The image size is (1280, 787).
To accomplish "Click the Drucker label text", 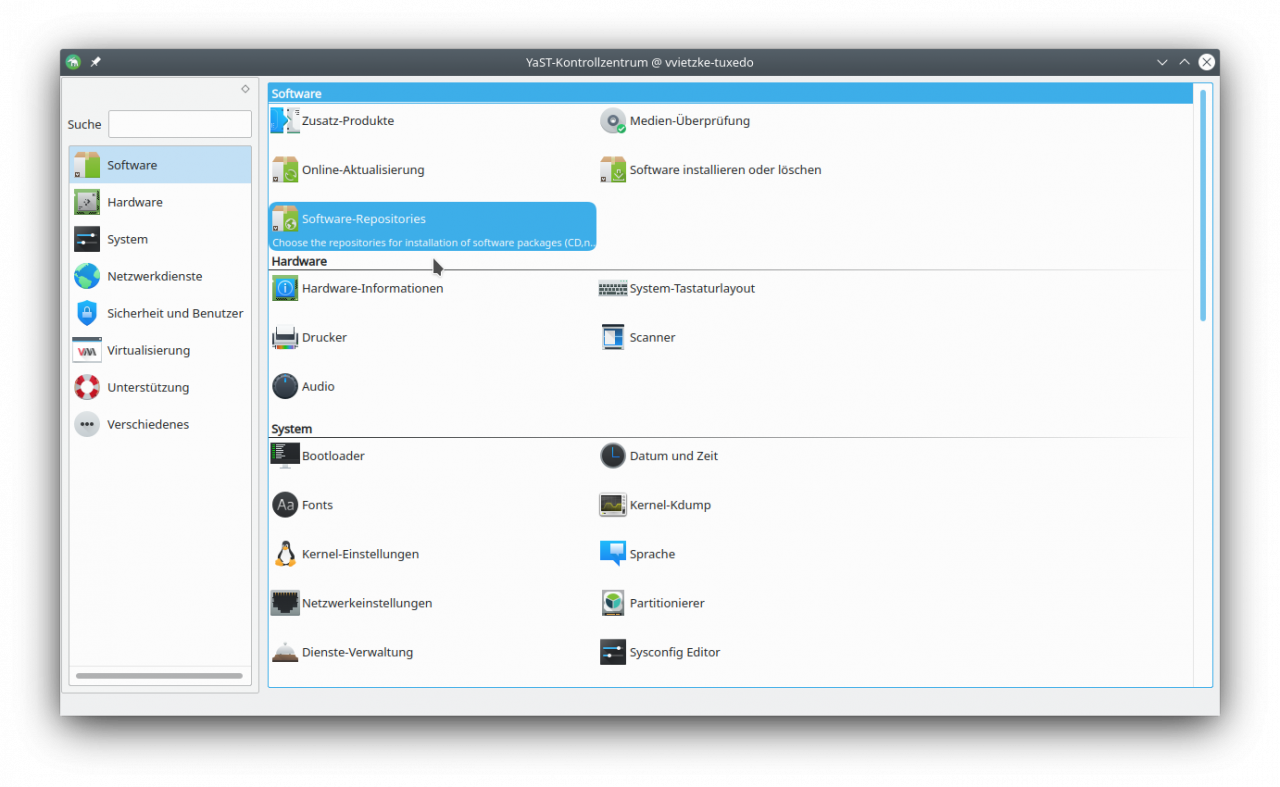I will (x=324, y=337).
